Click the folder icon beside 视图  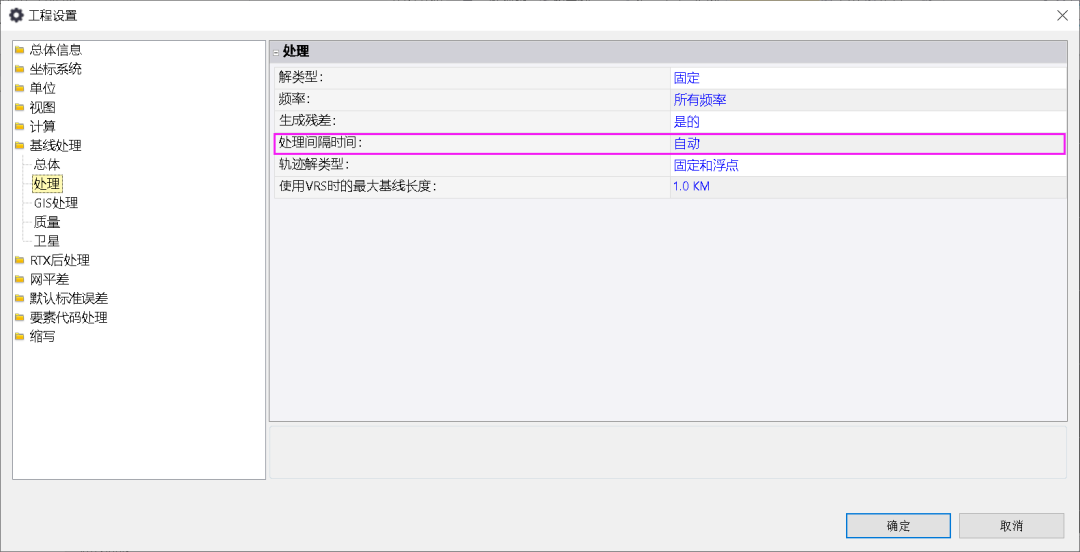coord(20,108)
